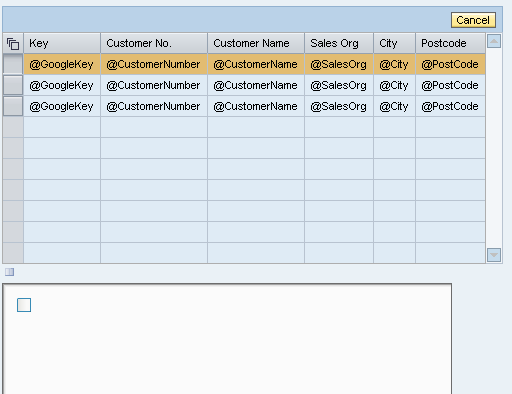The image size is (512, 394).
Task: Click @SalesOrg cell in the third row
Action: [x=339, y=106]
